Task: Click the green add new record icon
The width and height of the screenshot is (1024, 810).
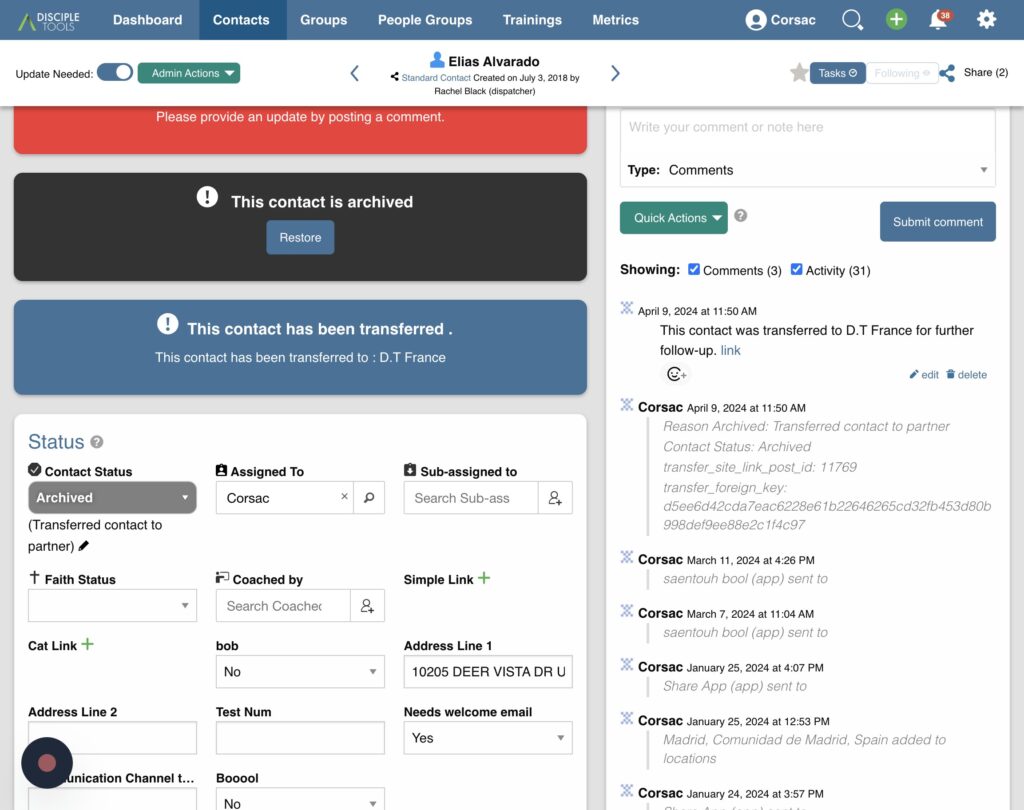Action: point(896,20)
